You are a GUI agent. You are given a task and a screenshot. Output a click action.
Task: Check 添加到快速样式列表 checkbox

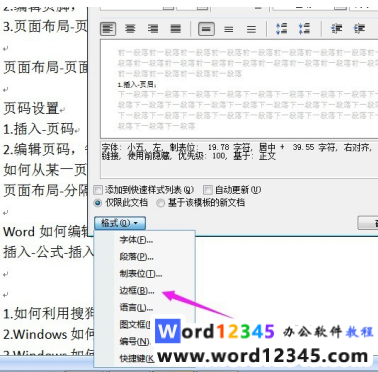tap(98, 190)
